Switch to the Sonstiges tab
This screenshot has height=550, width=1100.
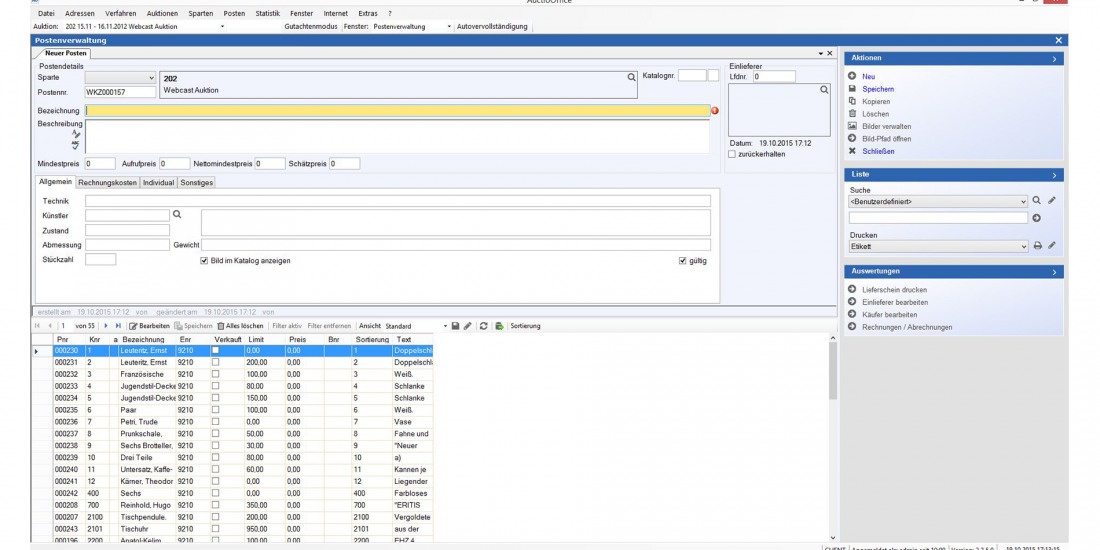point(196,182)
